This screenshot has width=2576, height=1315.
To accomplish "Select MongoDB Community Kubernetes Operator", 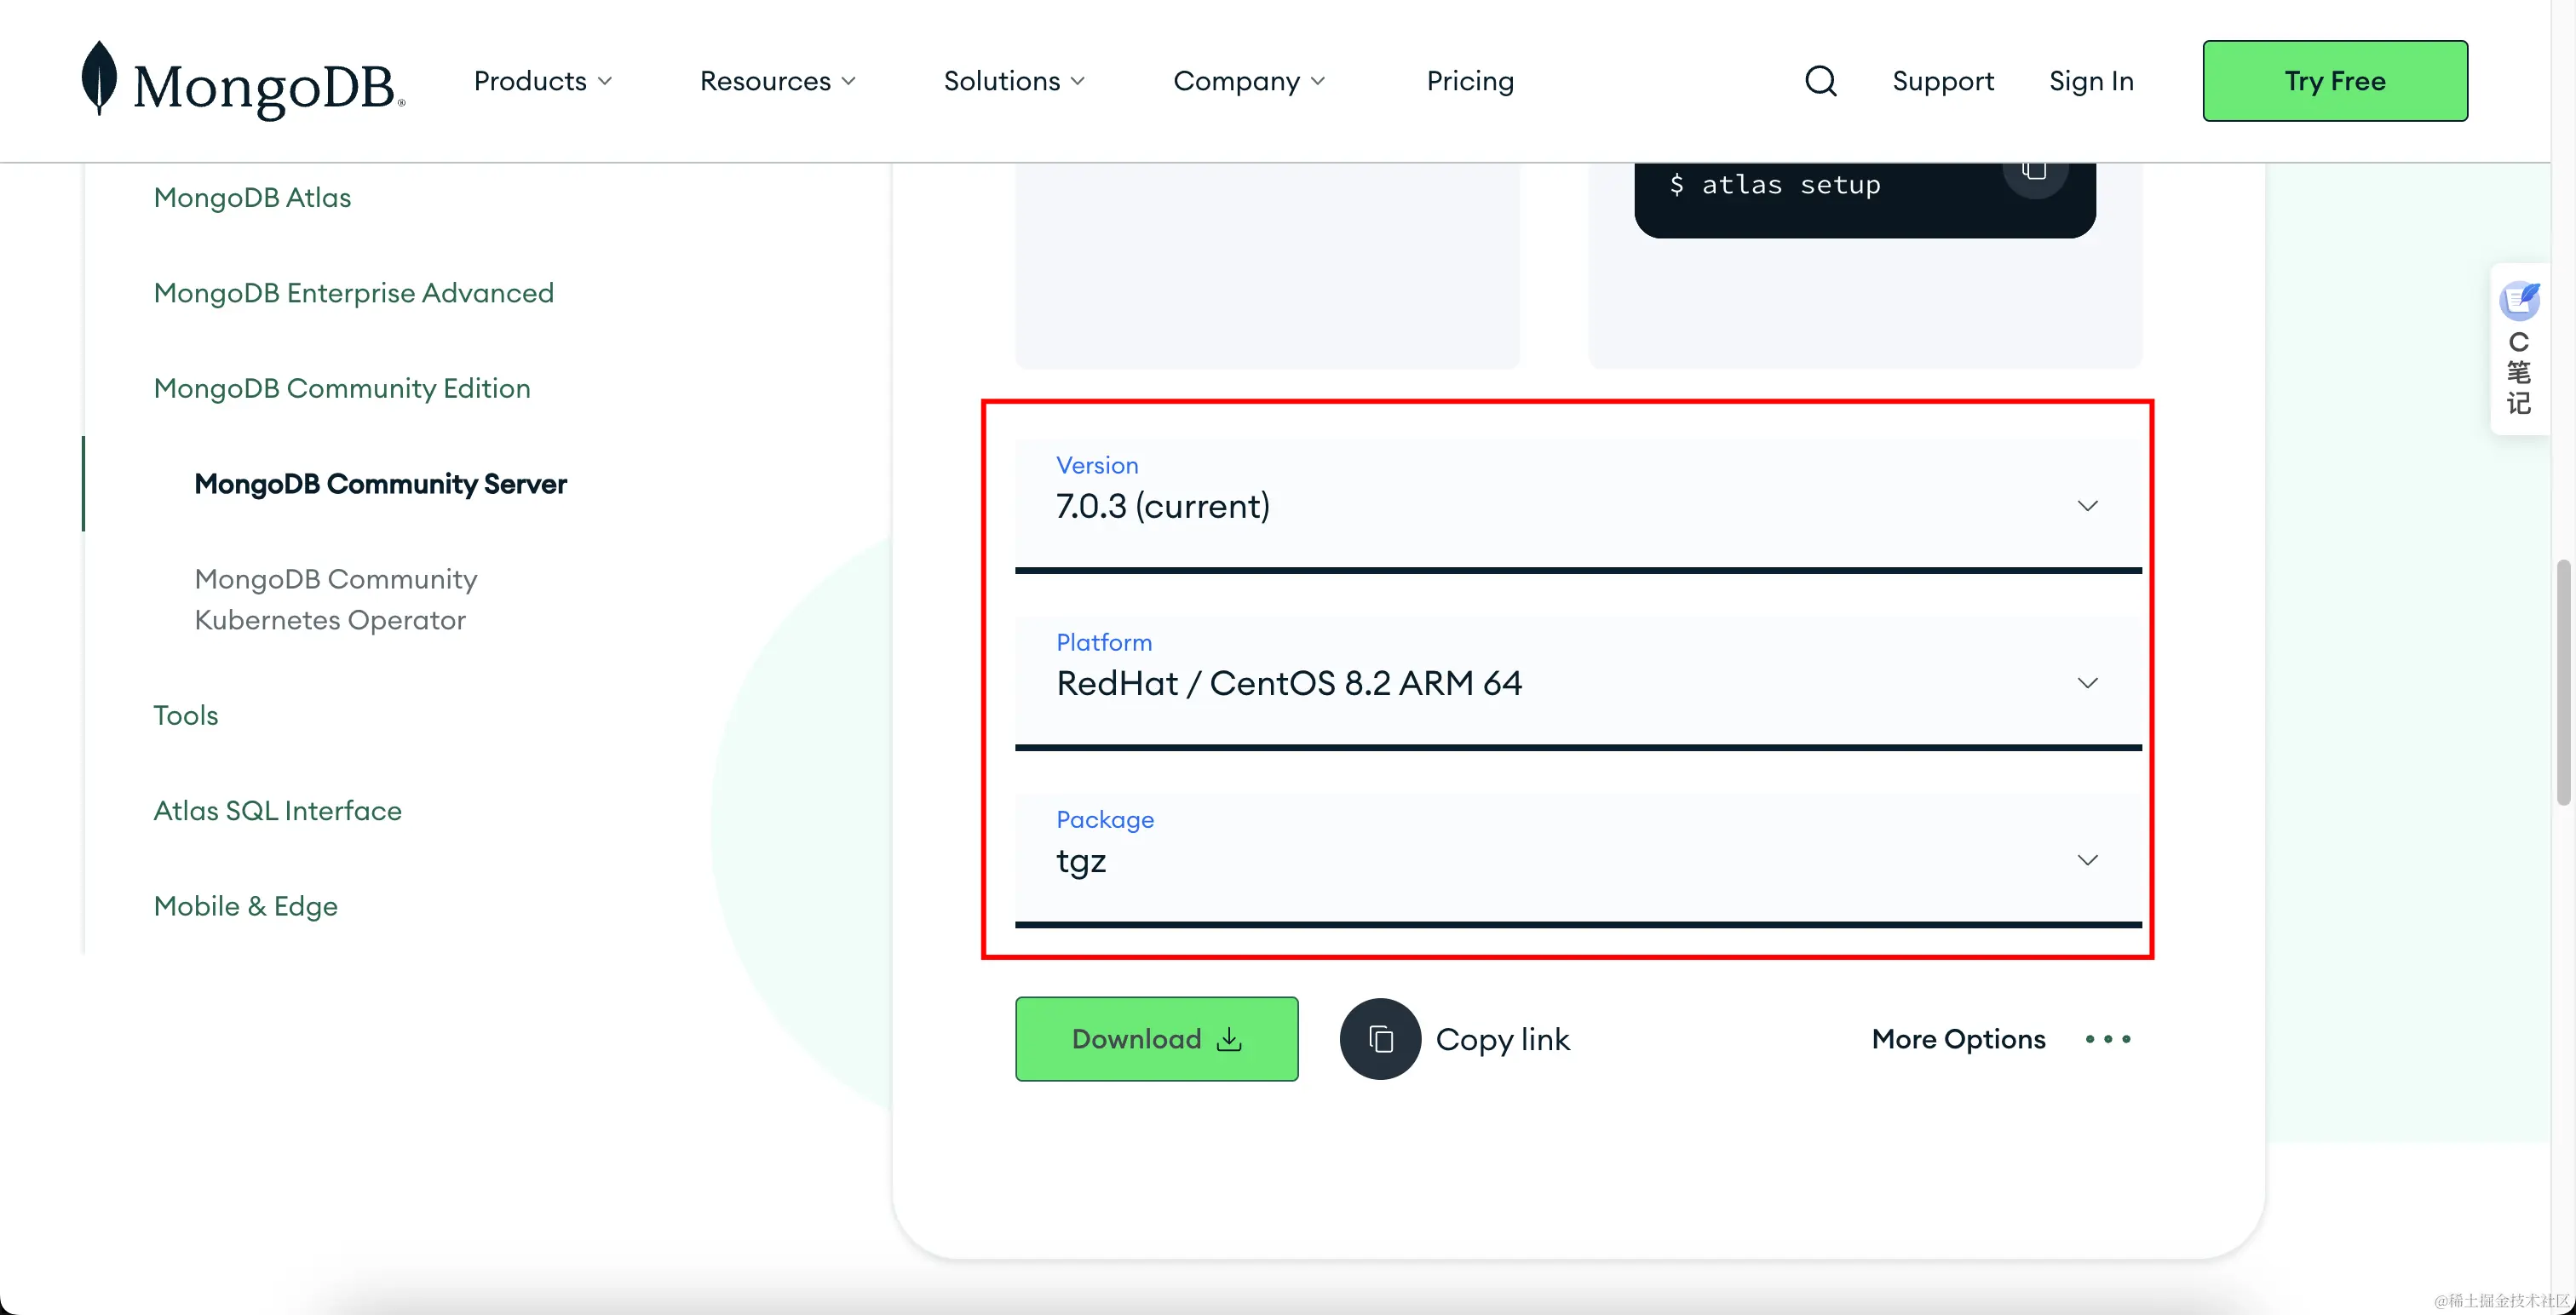I will point(335,599).
